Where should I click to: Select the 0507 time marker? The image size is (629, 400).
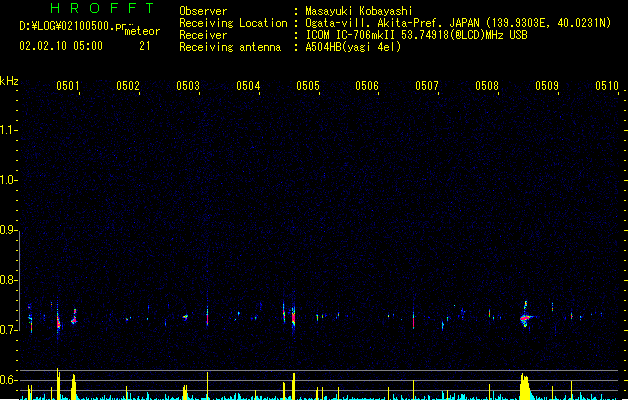(427, 86)
